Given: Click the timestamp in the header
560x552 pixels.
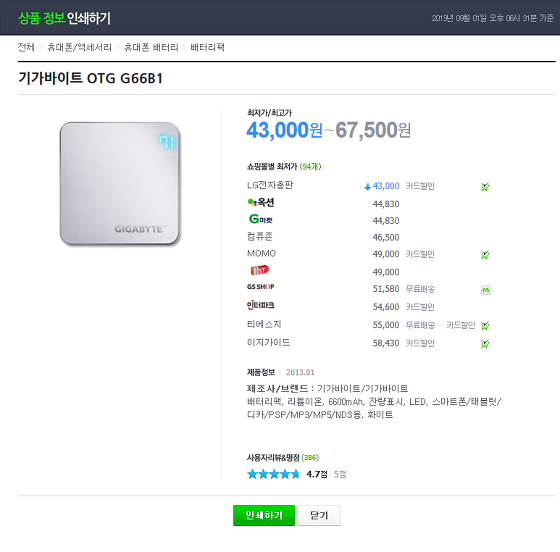Looking at the screenshot, I should click(492, 18).
